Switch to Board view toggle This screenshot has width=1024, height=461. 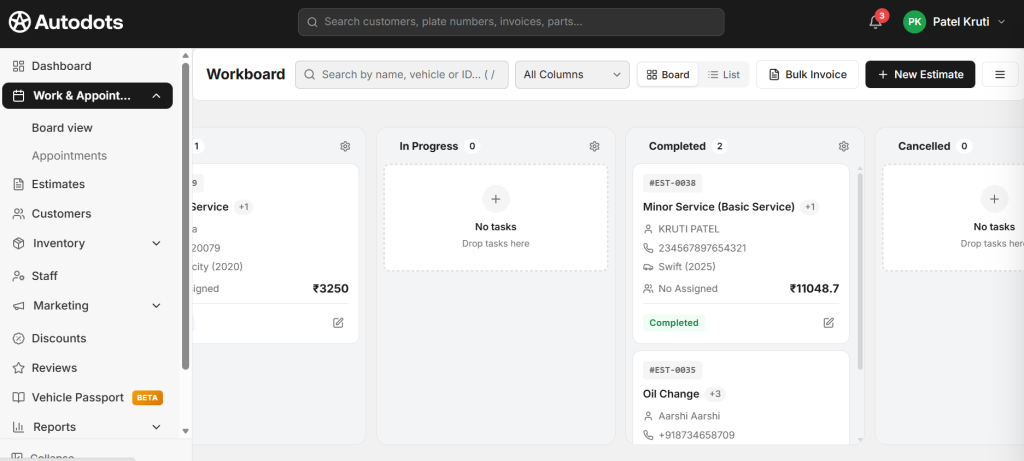pyautogui.click(x=668, y=75)
